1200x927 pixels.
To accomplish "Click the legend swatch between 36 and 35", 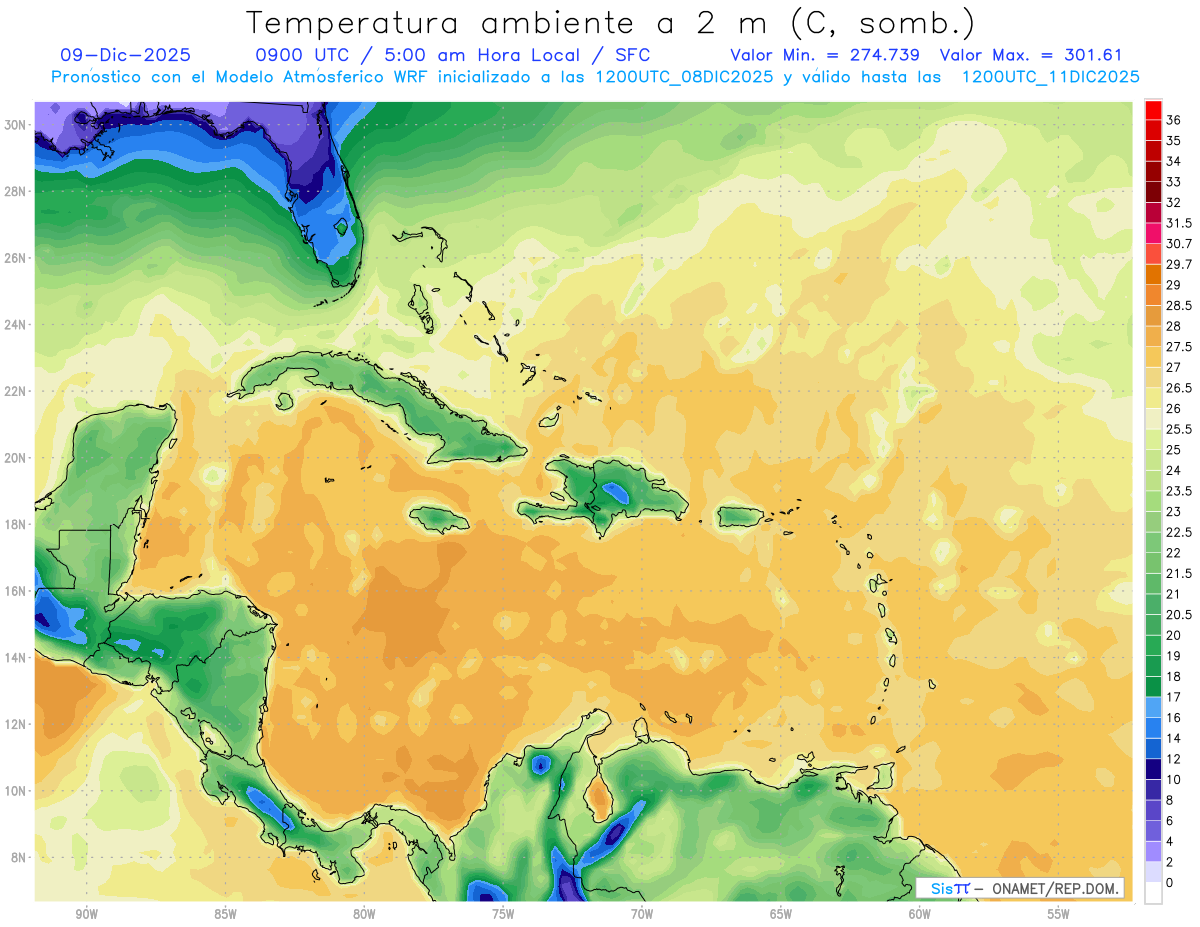I will [x=1153, y=130].
